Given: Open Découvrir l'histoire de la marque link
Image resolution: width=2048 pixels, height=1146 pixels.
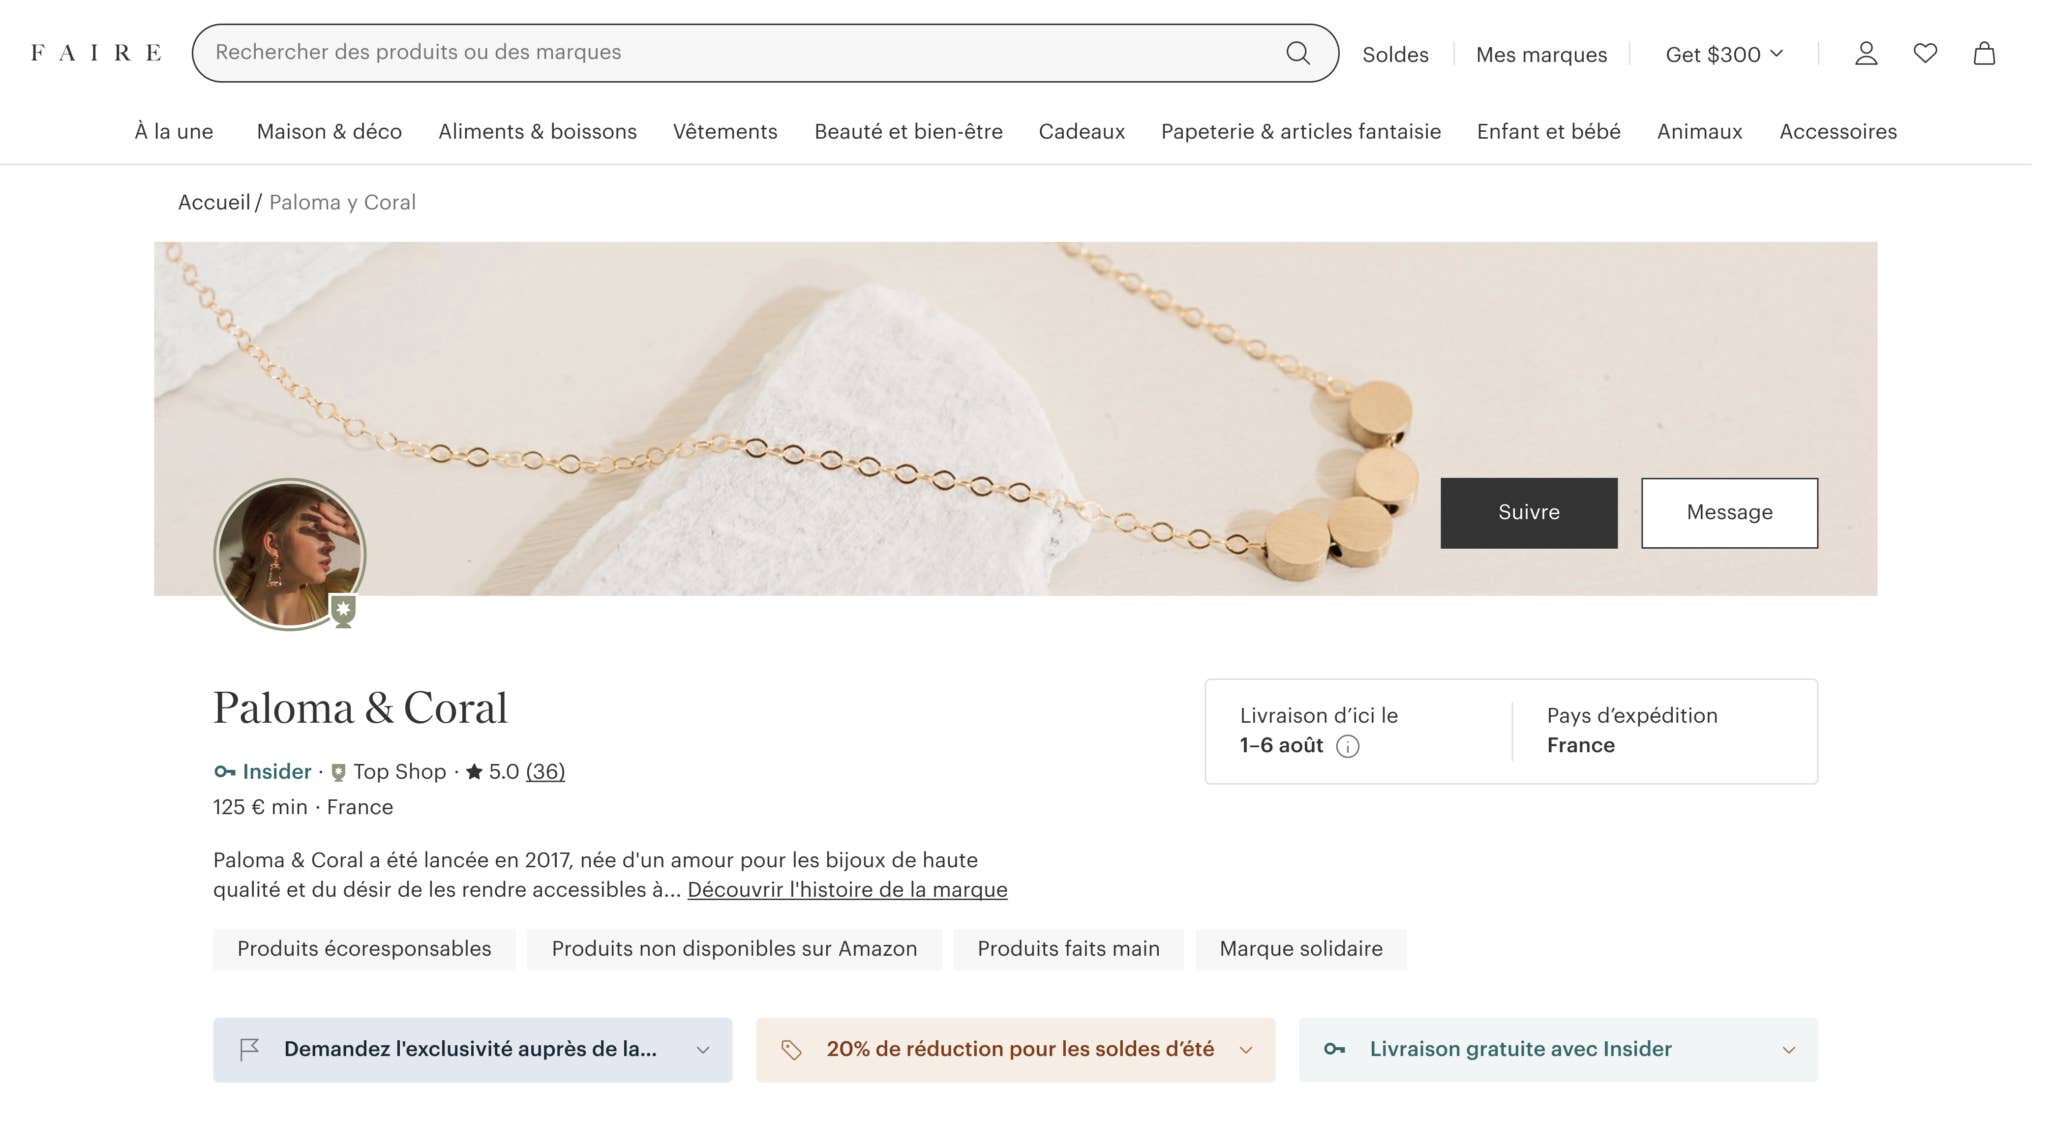Looking at the screenshot, I should point(847,889).
